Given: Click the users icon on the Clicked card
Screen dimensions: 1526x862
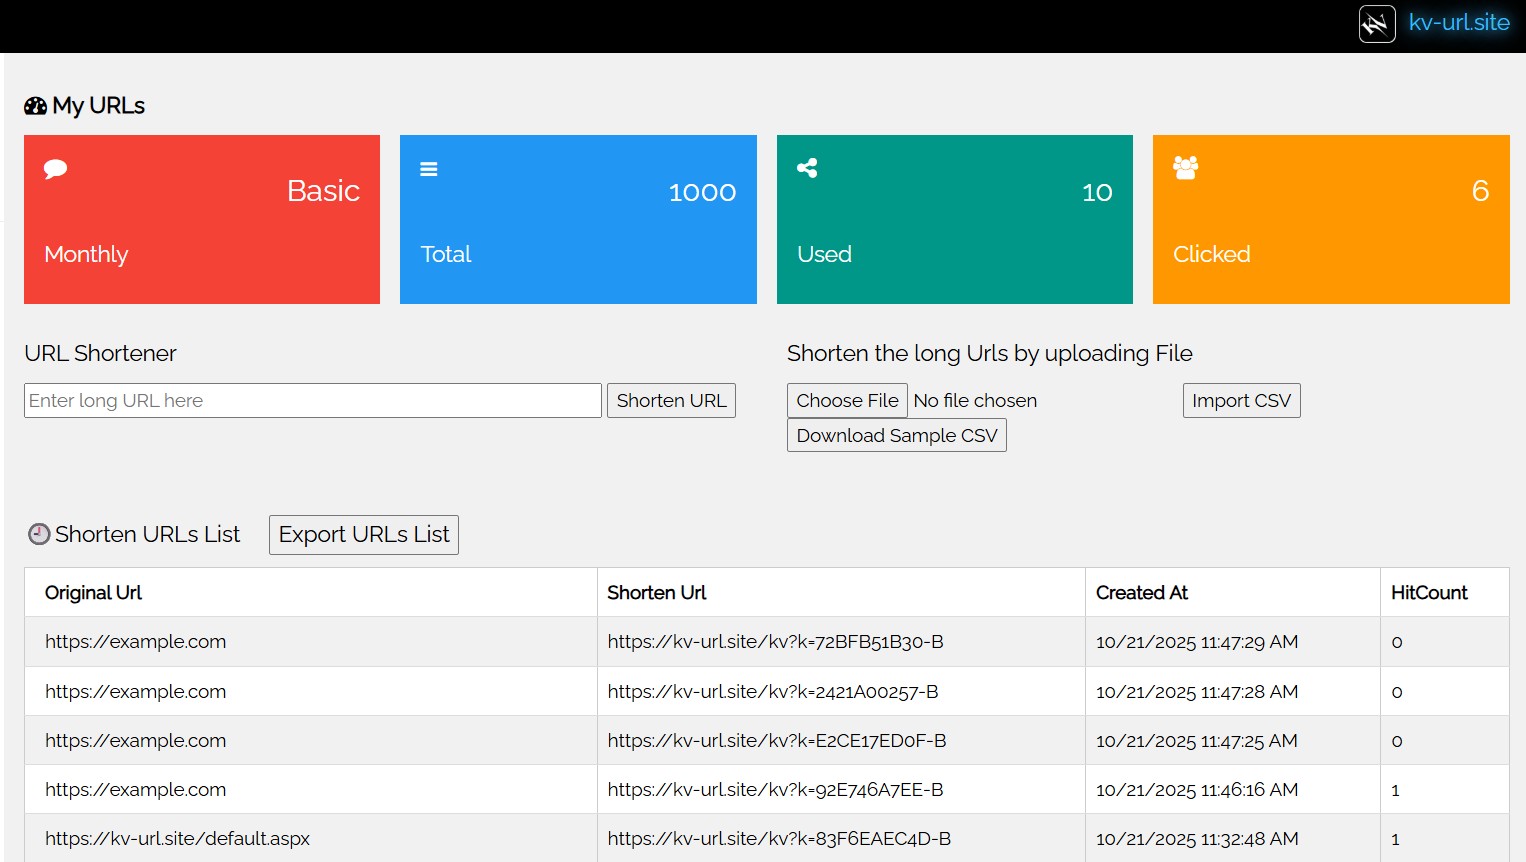Looking at the screenshot, I should (x=1184, y=169).
